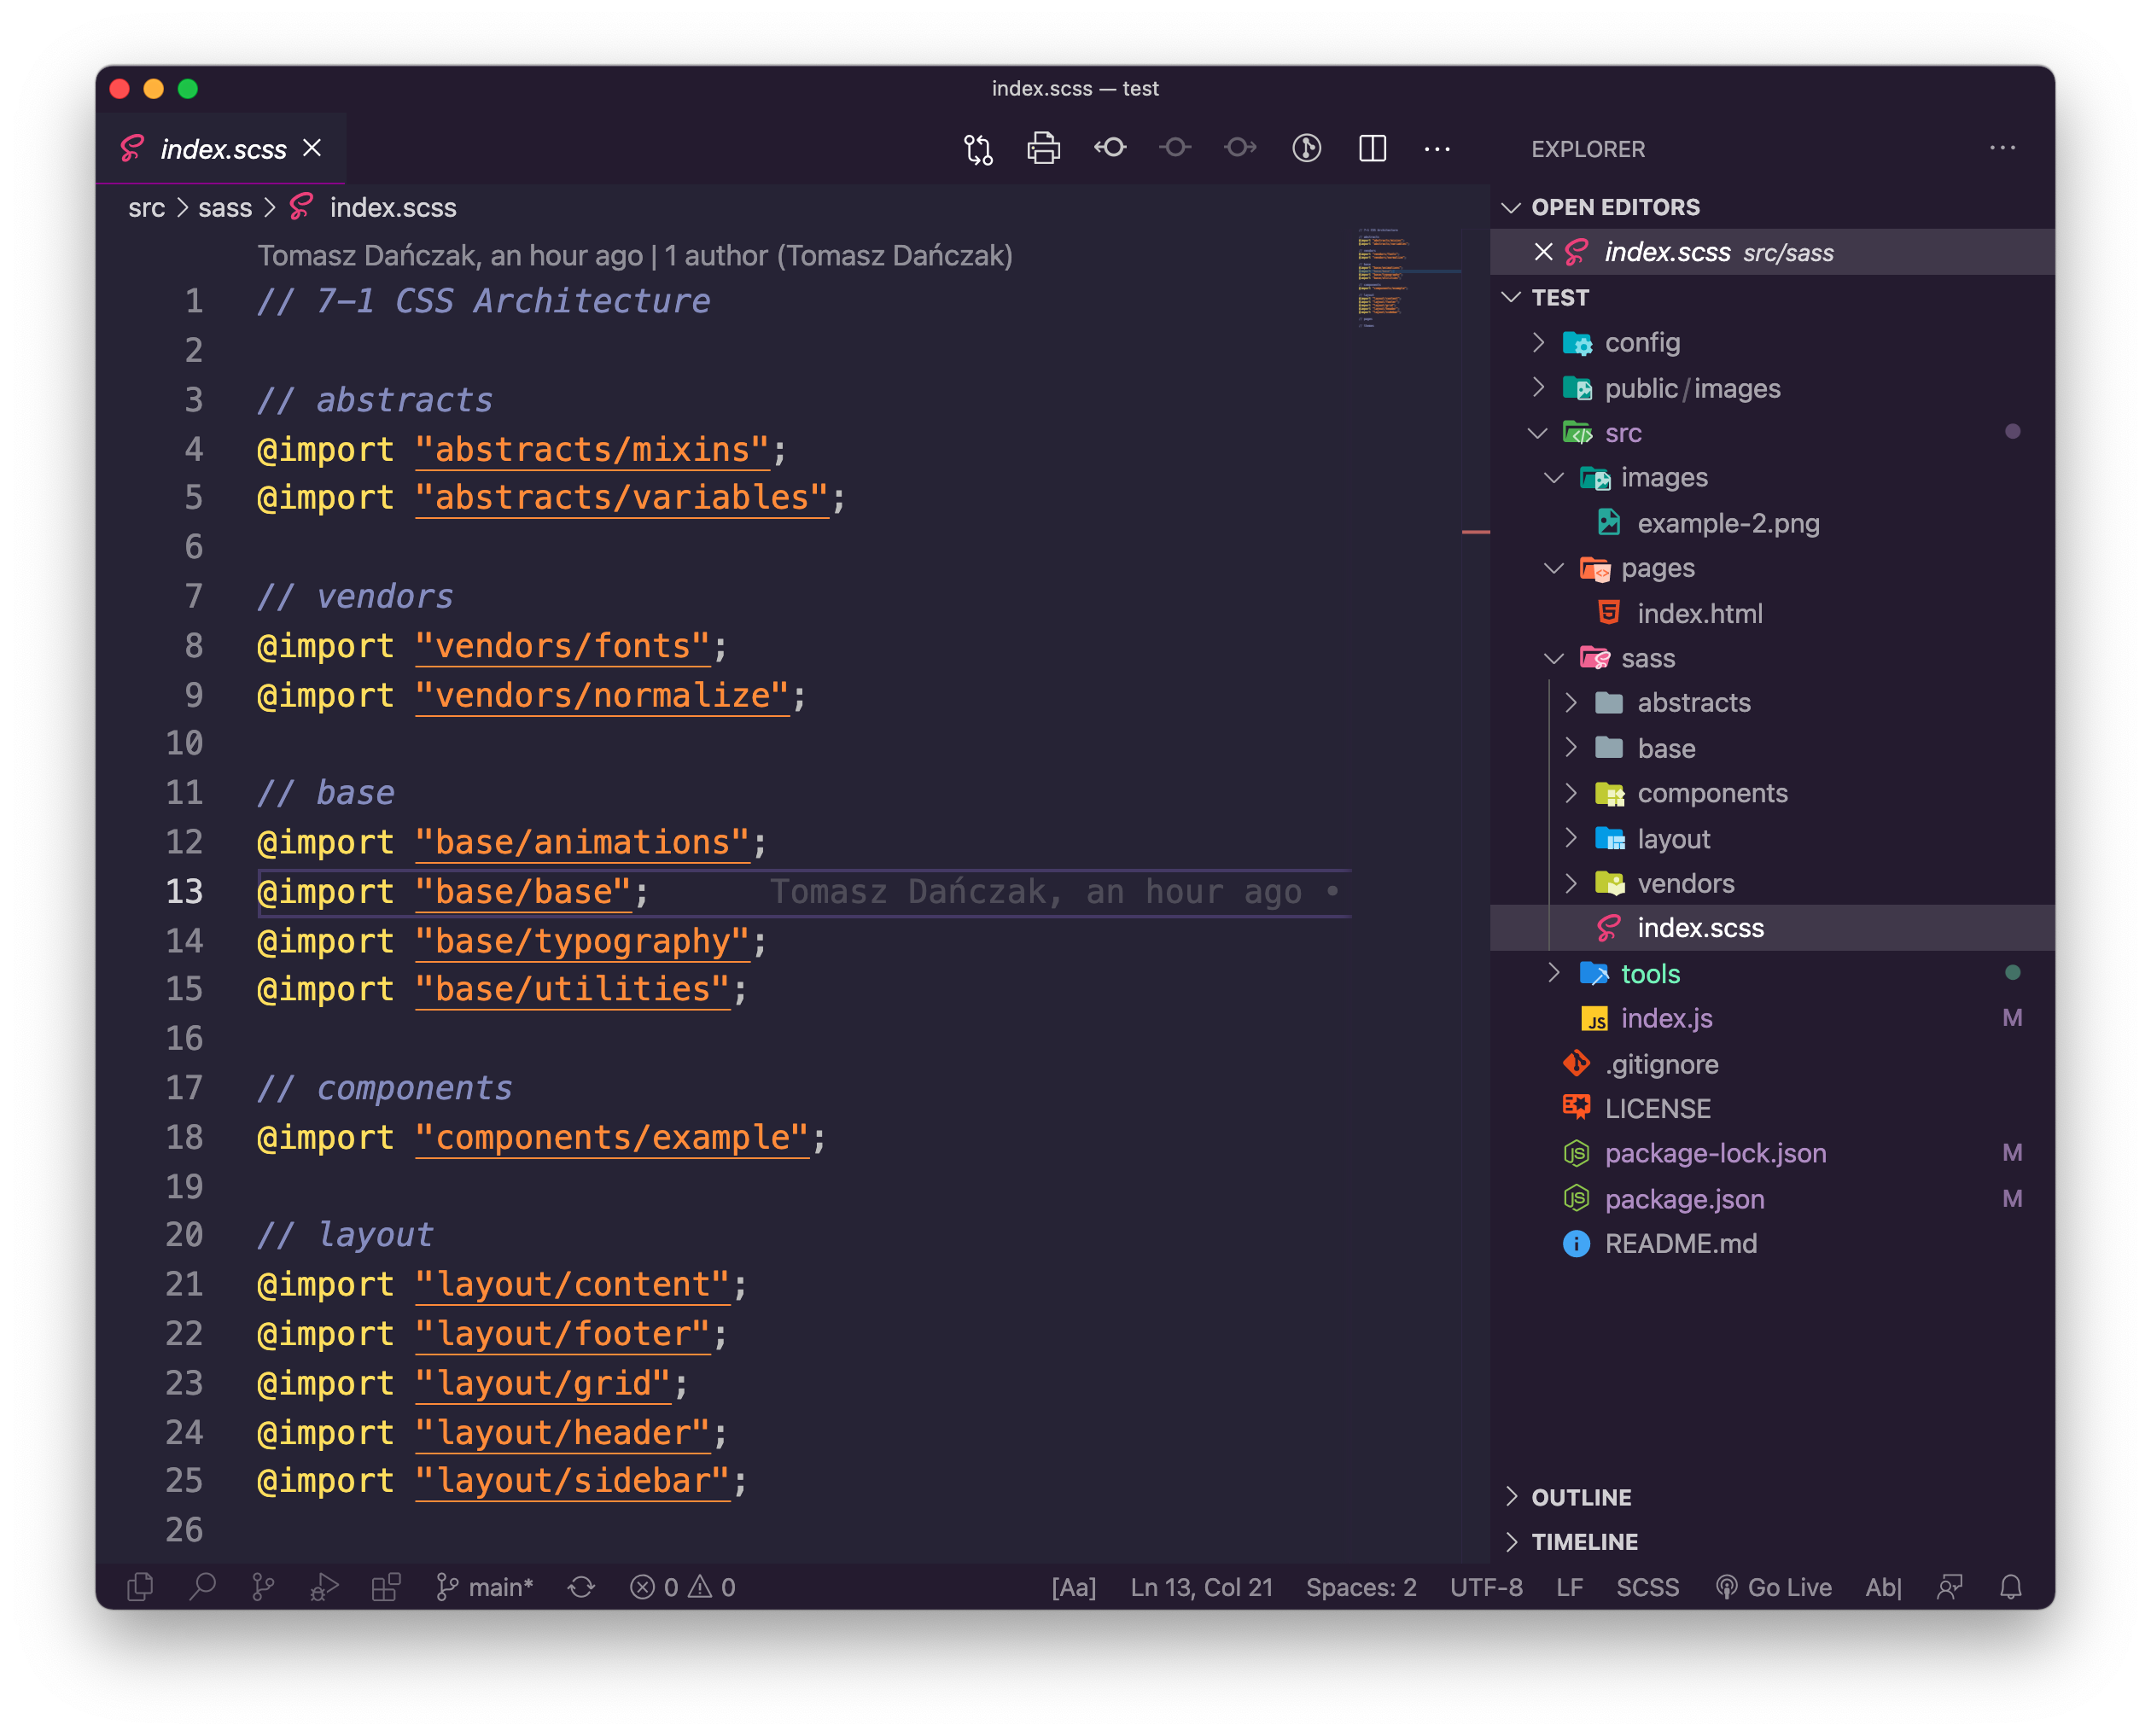Open the split editor icon
Image resolution: width=2151 pixels, height=1736 pixels.
coord(1372,149)
